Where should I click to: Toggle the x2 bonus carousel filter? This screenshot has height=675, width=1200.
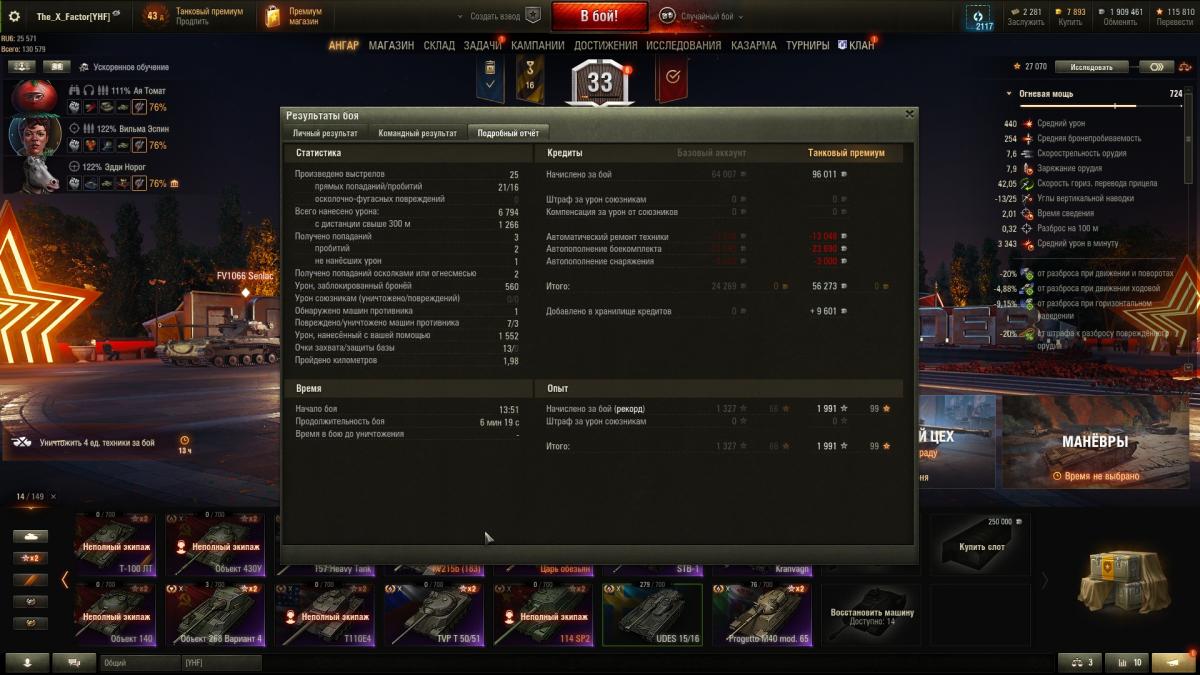[29, 558]
